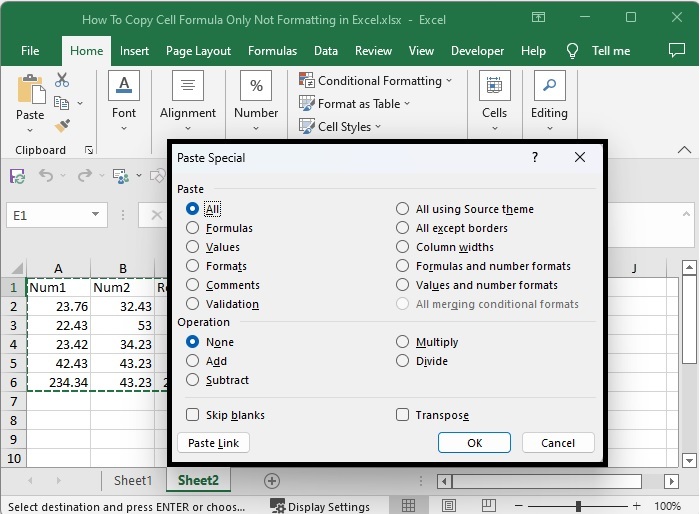Select the Formulas radio button
This screenshot has height=514, width=700.
(193, 228)
